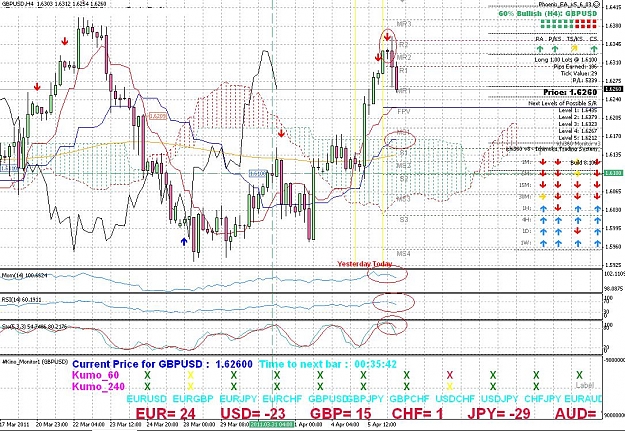Click the green up arrow under P/KS
The height and width of the screenshot is (431, 625).
pos(554,49)
